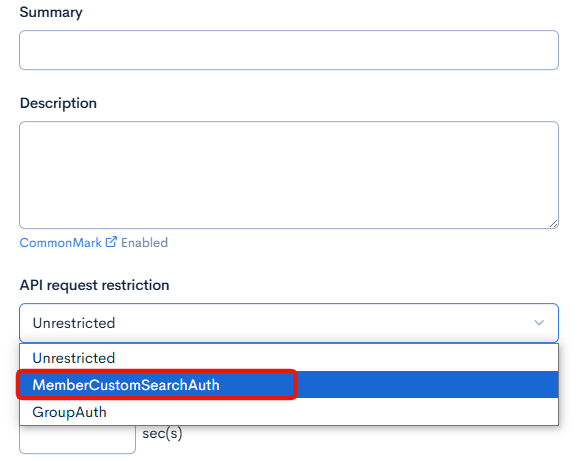Click inside the Description text area
This screenshot has width=583, height=461.
[x=289, y=175]
